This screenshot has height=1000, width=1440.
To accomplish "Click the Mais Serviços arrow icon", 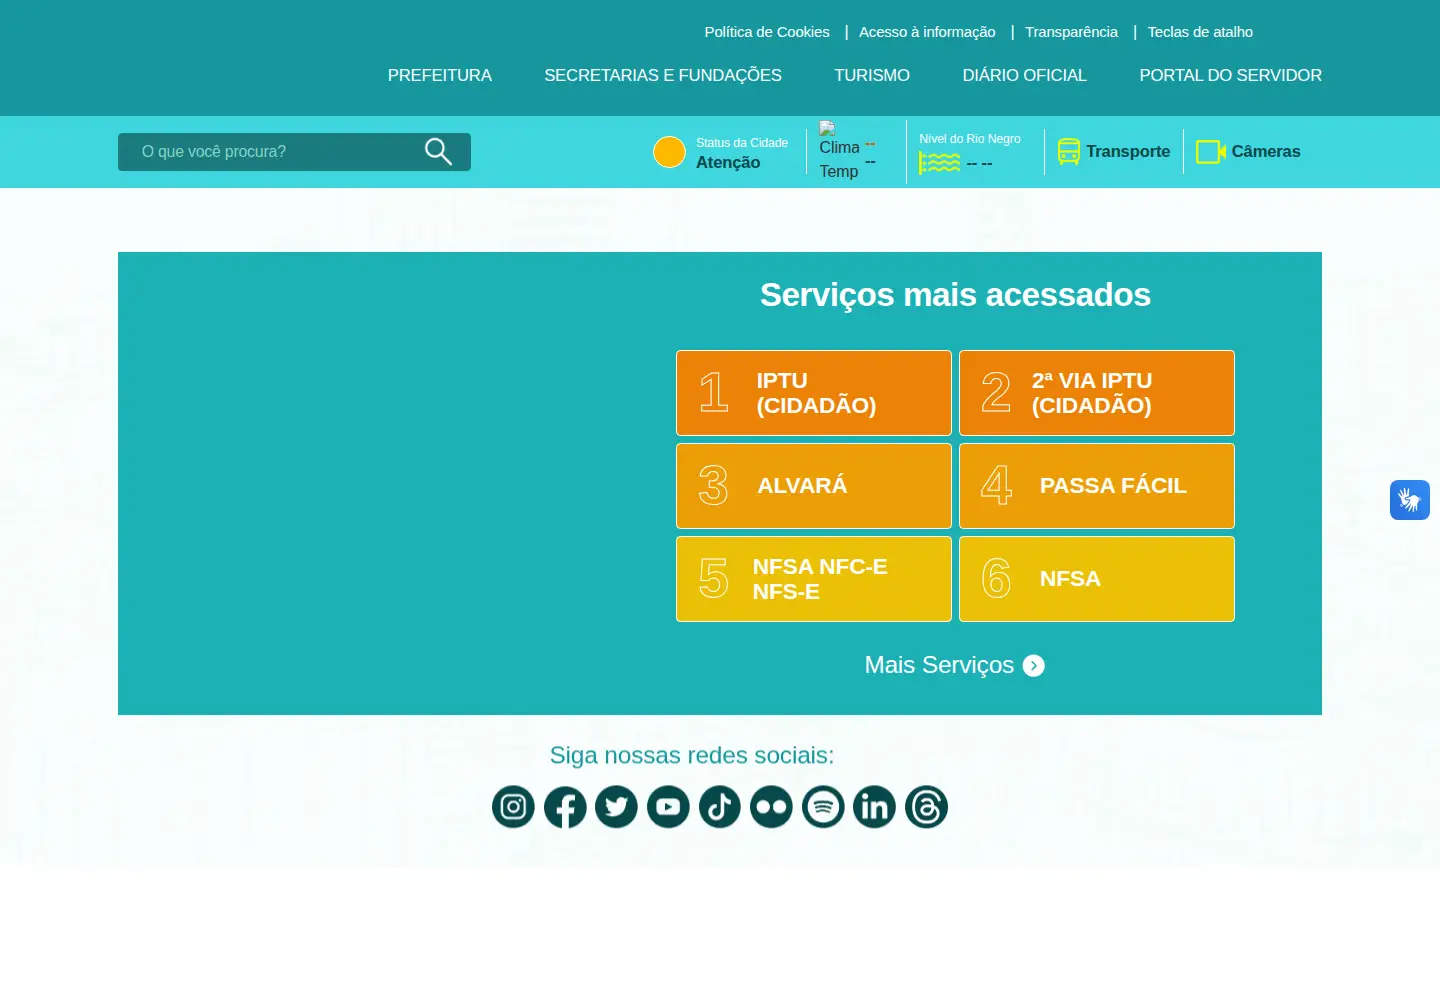I will click(1034, 666).
